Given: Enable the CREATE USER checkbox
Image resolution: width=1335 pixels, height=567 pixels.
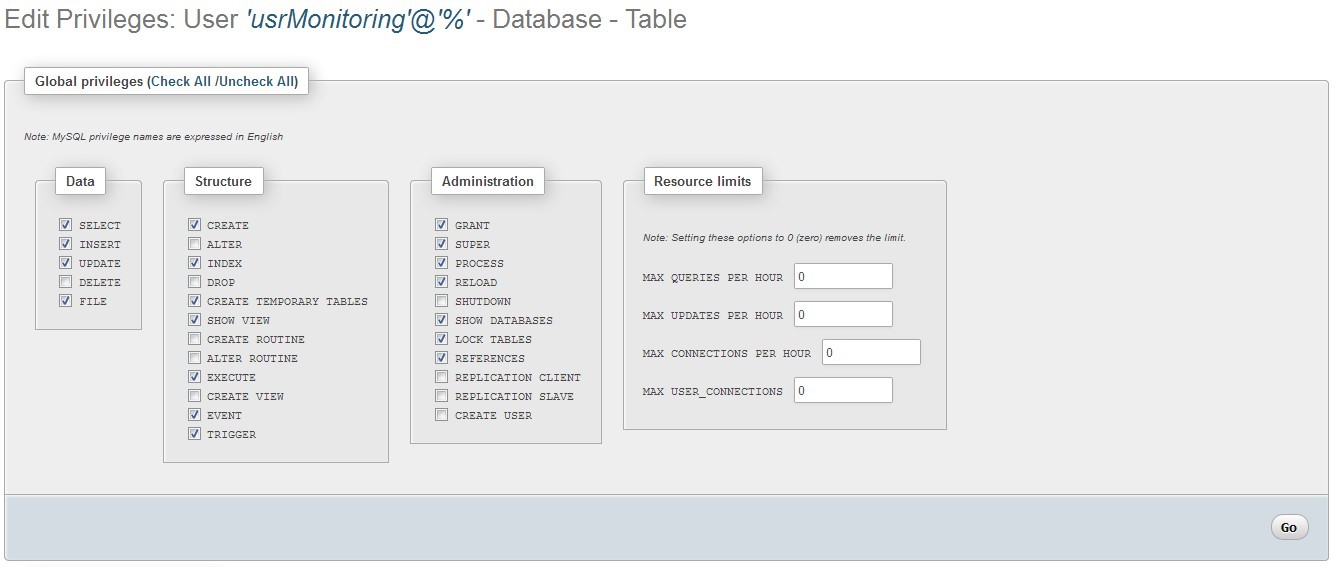Looking at the screenshot, I should pyautogui.click(x=442, y=415).
